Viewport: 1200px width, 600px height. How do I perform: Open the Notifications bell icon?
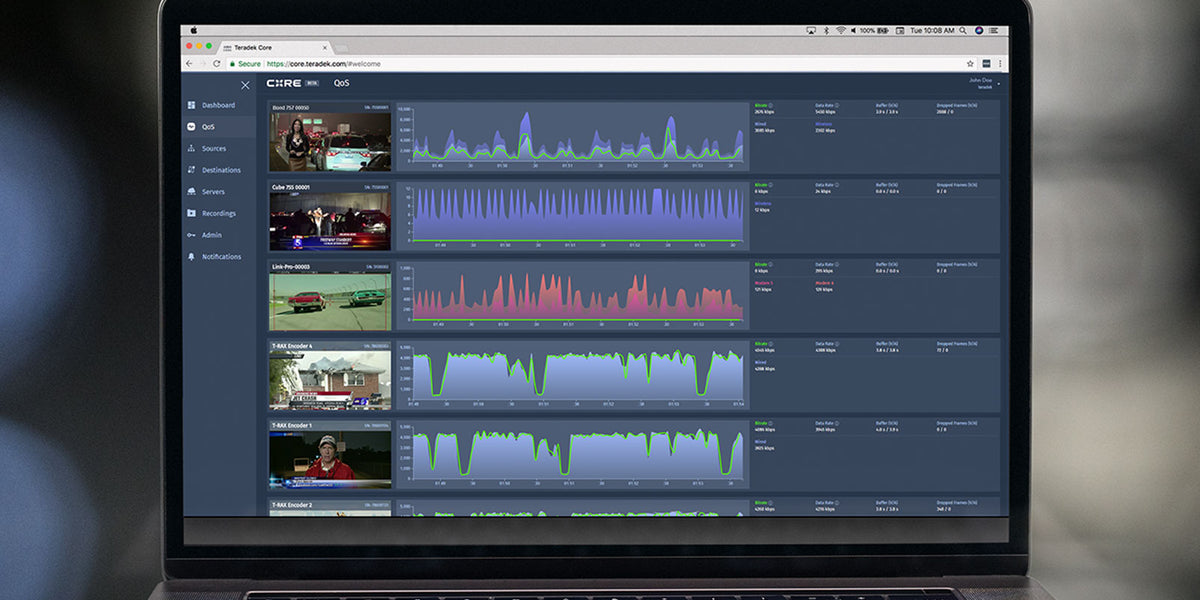coord(191,257)
